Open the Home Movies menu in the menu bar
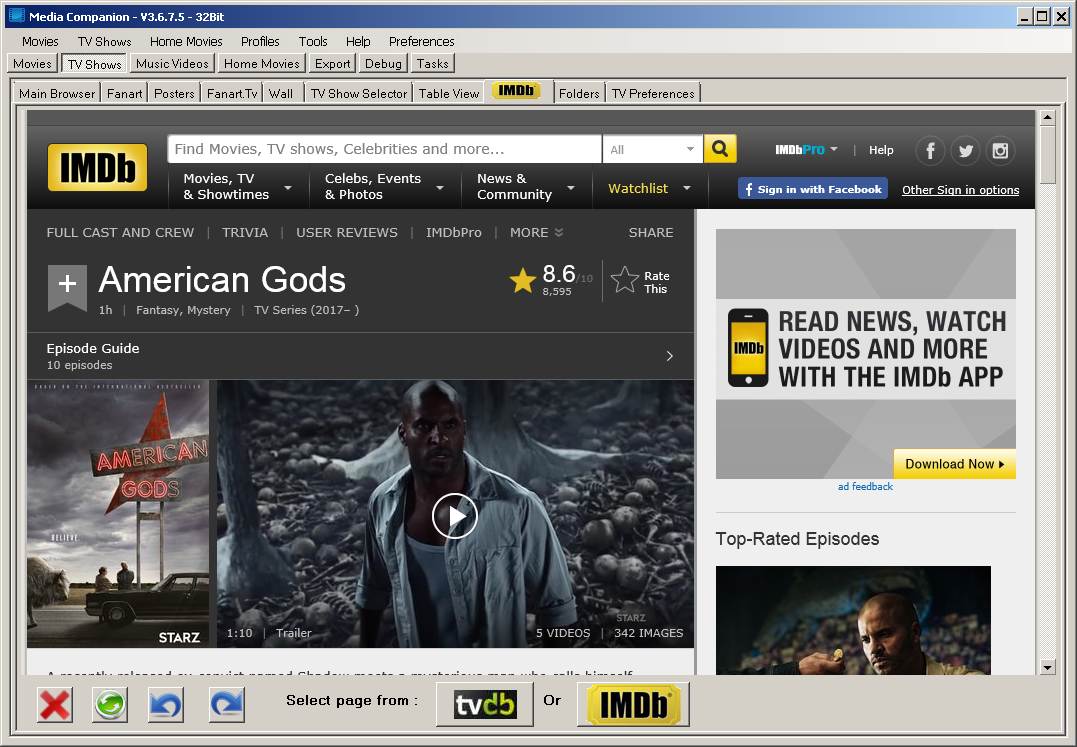1077x747 pixels. [x=186, y=41]
